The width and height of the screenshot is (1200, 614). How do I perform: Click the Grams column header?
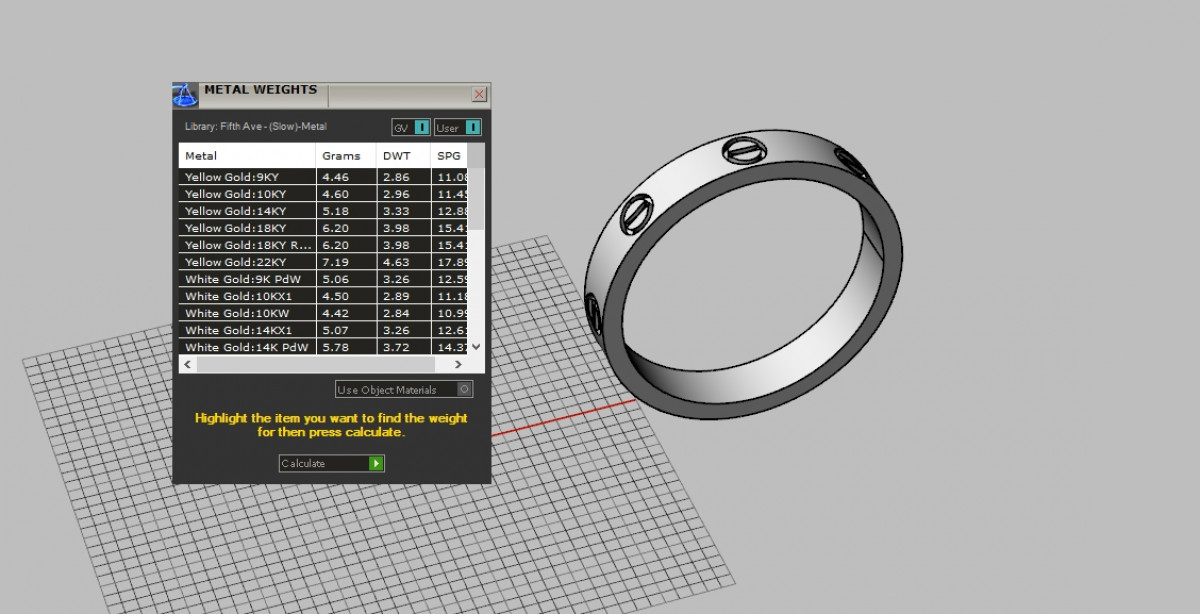coord(345,156)
